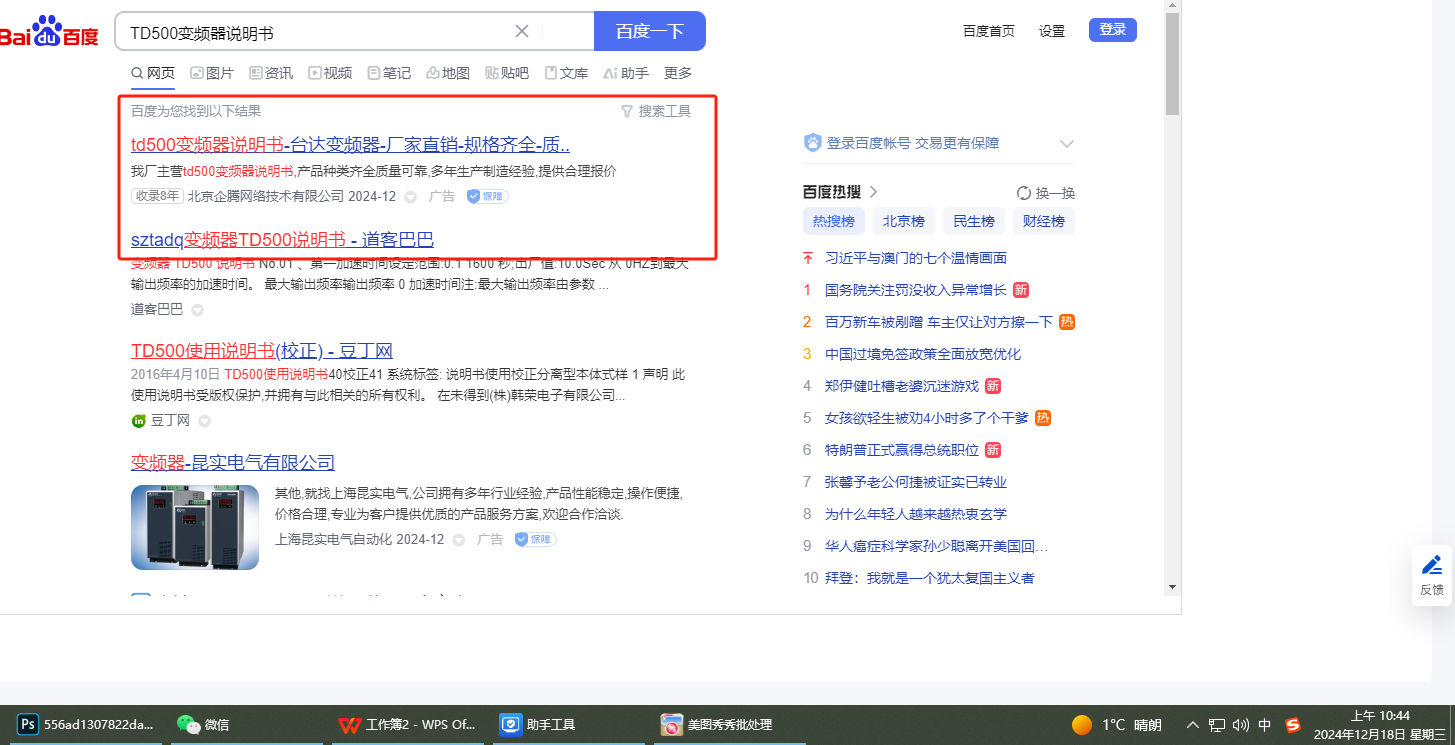Switch to the 文库 tab
1455x745 pixels.
(x=566, y=73)
